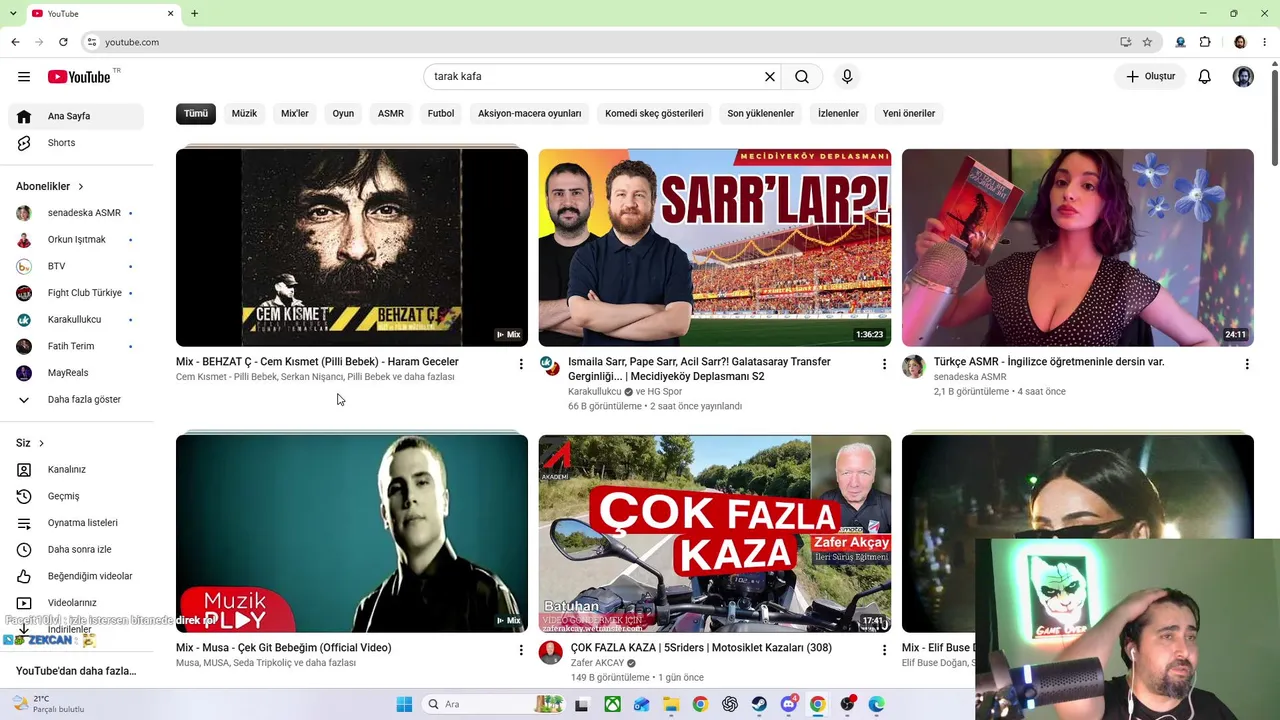Click the Oluştur create button
This screenshot has width=1280, height=720.
tap(1150, 77)
